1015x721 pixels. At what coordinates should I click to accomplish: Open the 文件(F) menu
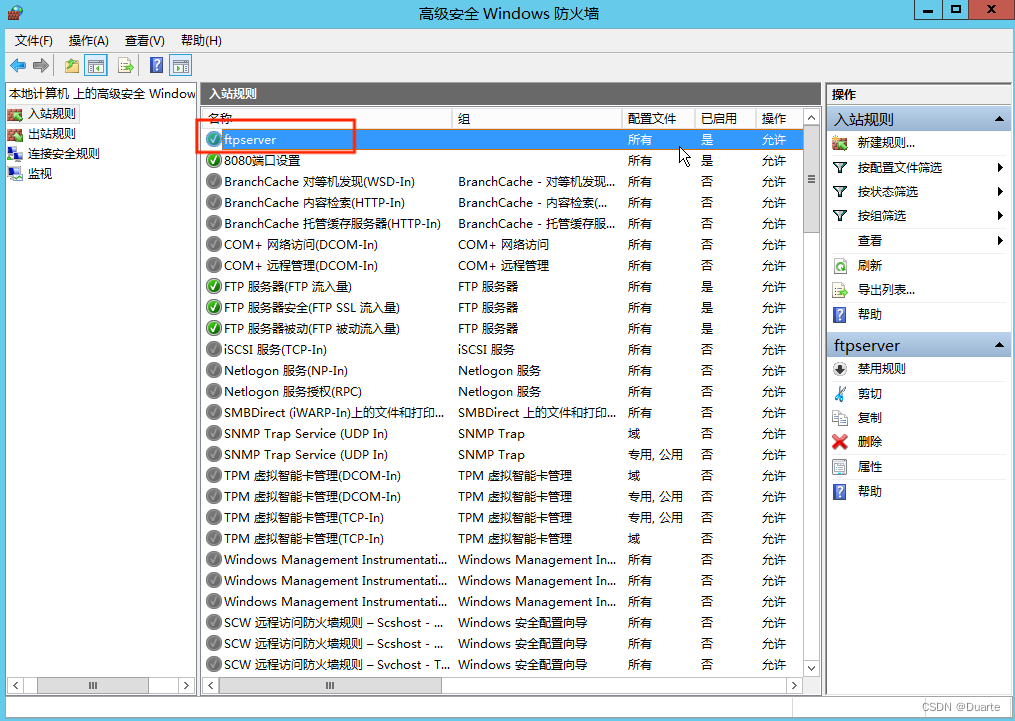pyautogui.click(x=34, y=41)
